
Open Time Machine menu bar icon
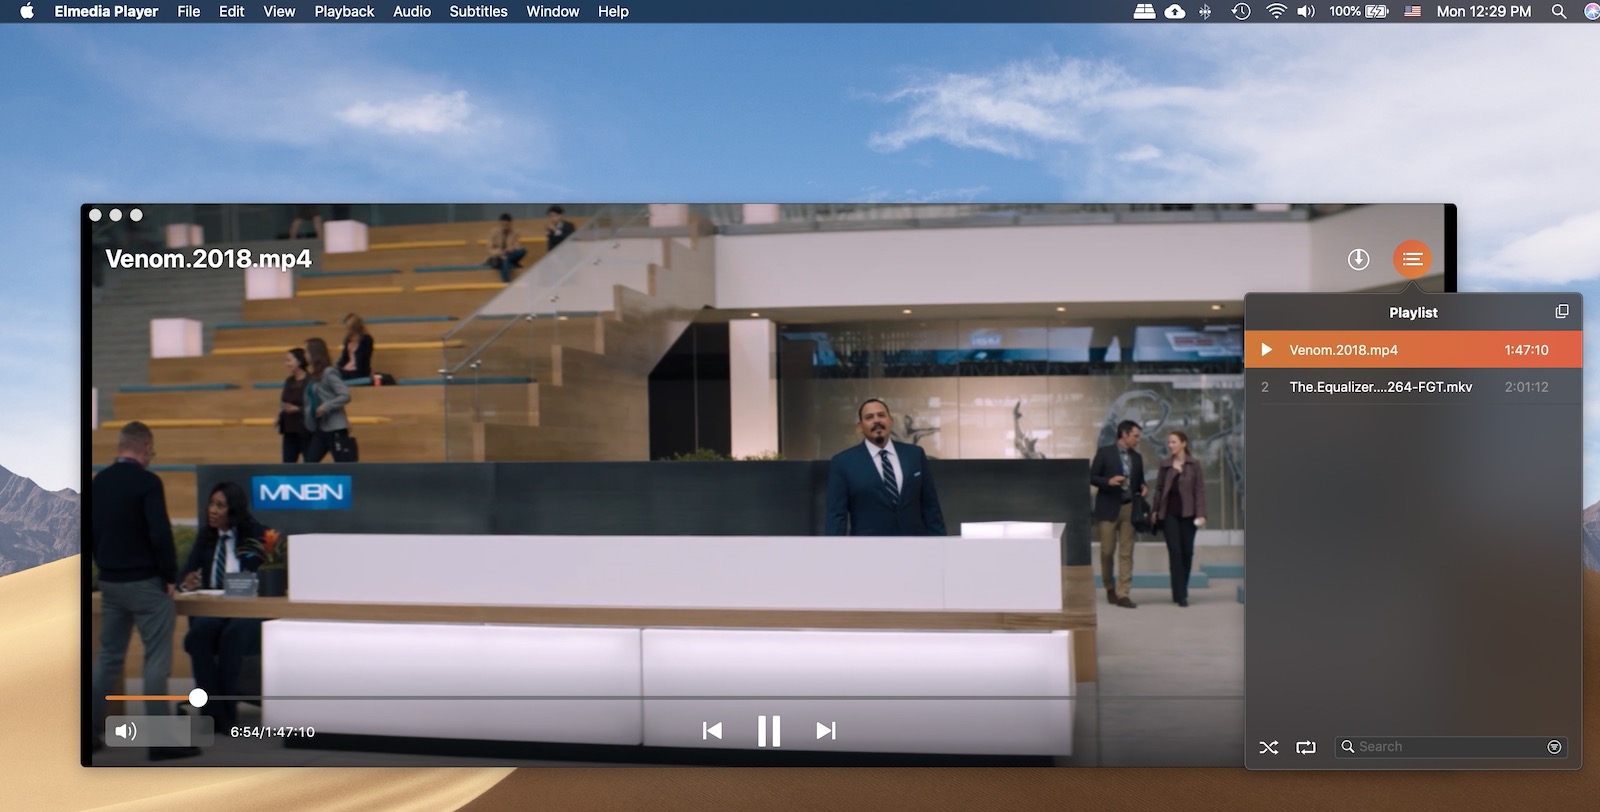(x=1241, y=11)
